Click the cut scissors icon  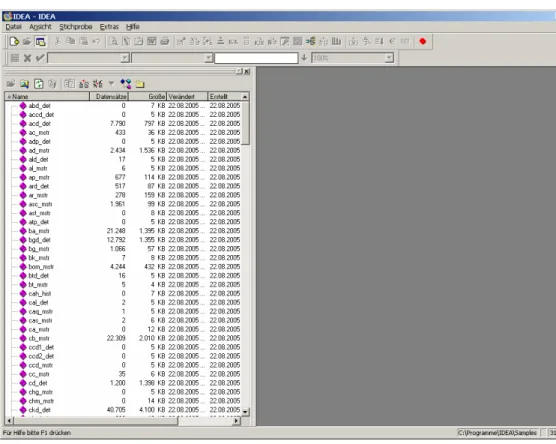pyautogui.click(x=57, y=41)
